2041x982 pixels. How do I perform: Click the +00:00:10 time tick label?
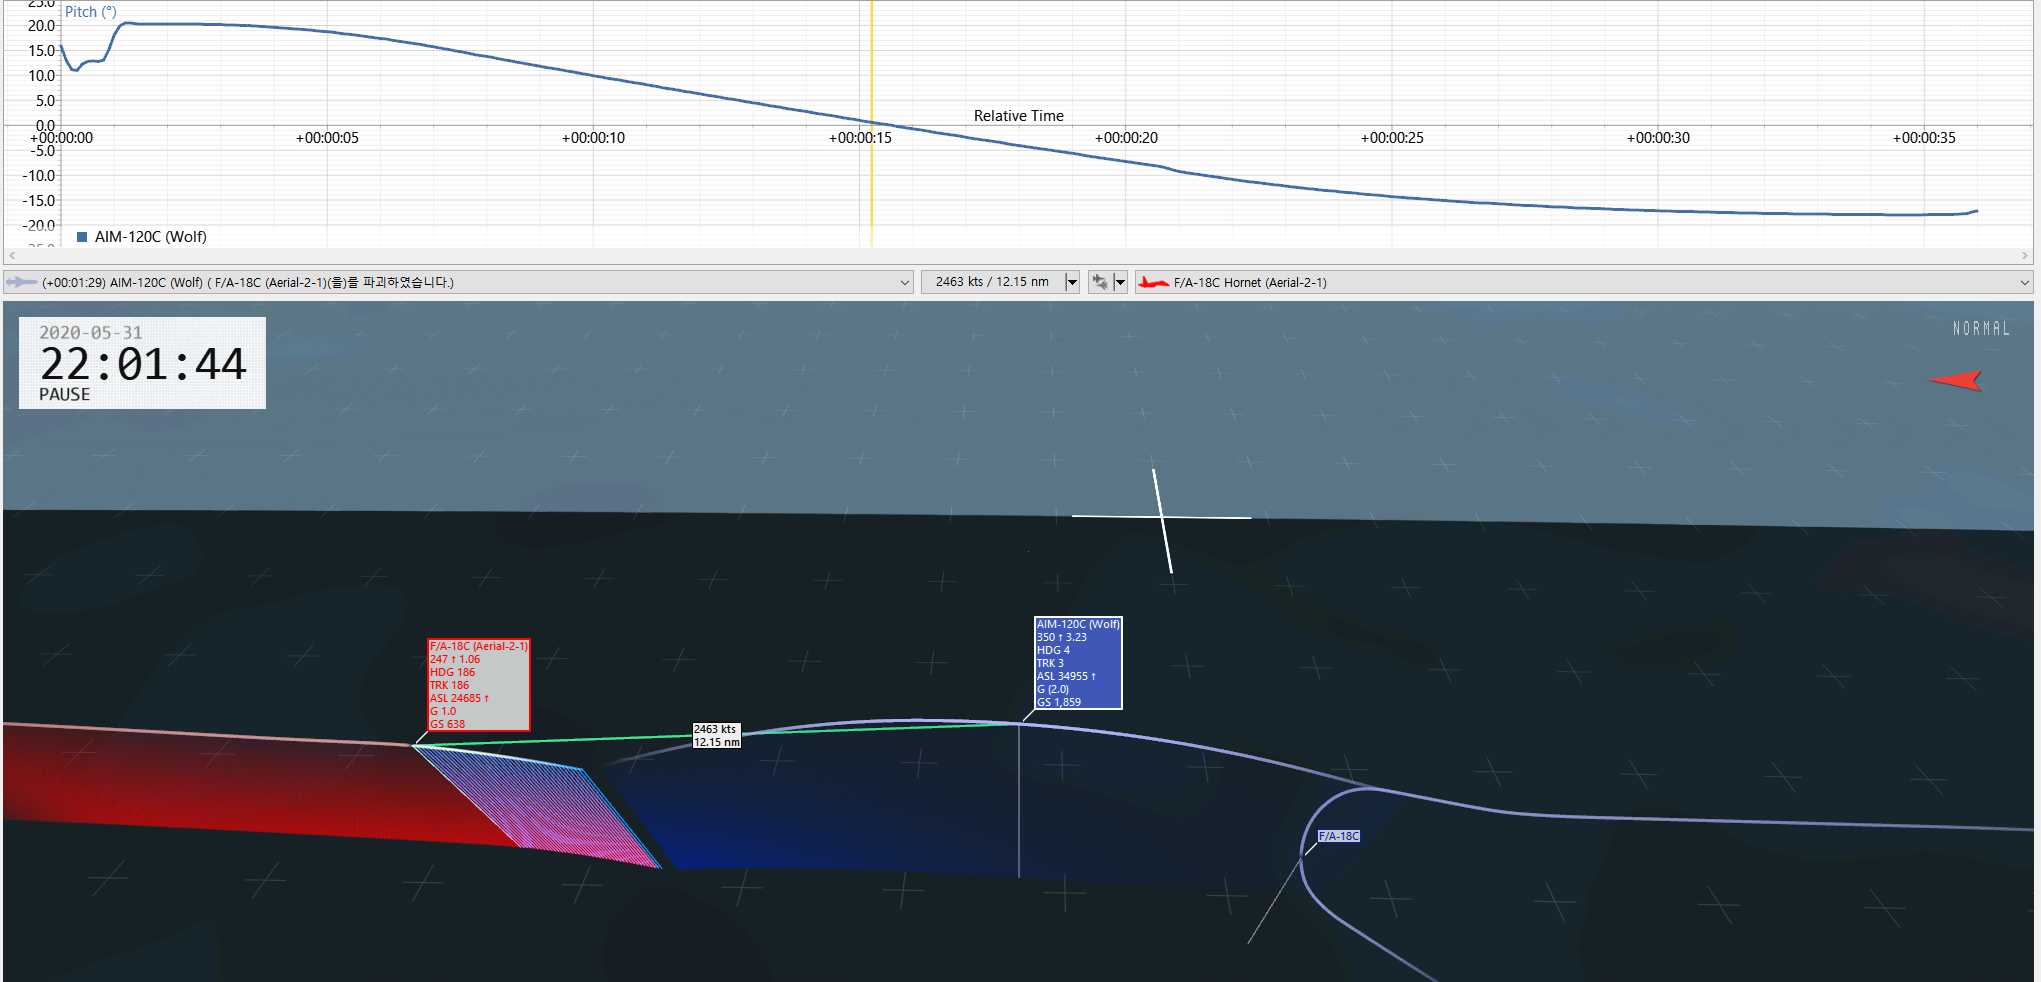[593, 138]
